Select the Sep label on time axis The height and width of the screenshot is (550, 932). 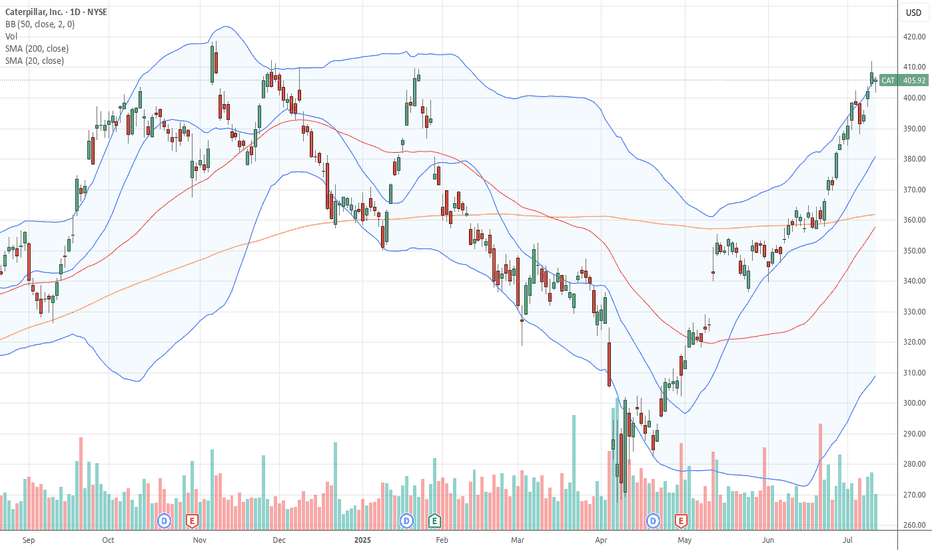click(29, 540)
